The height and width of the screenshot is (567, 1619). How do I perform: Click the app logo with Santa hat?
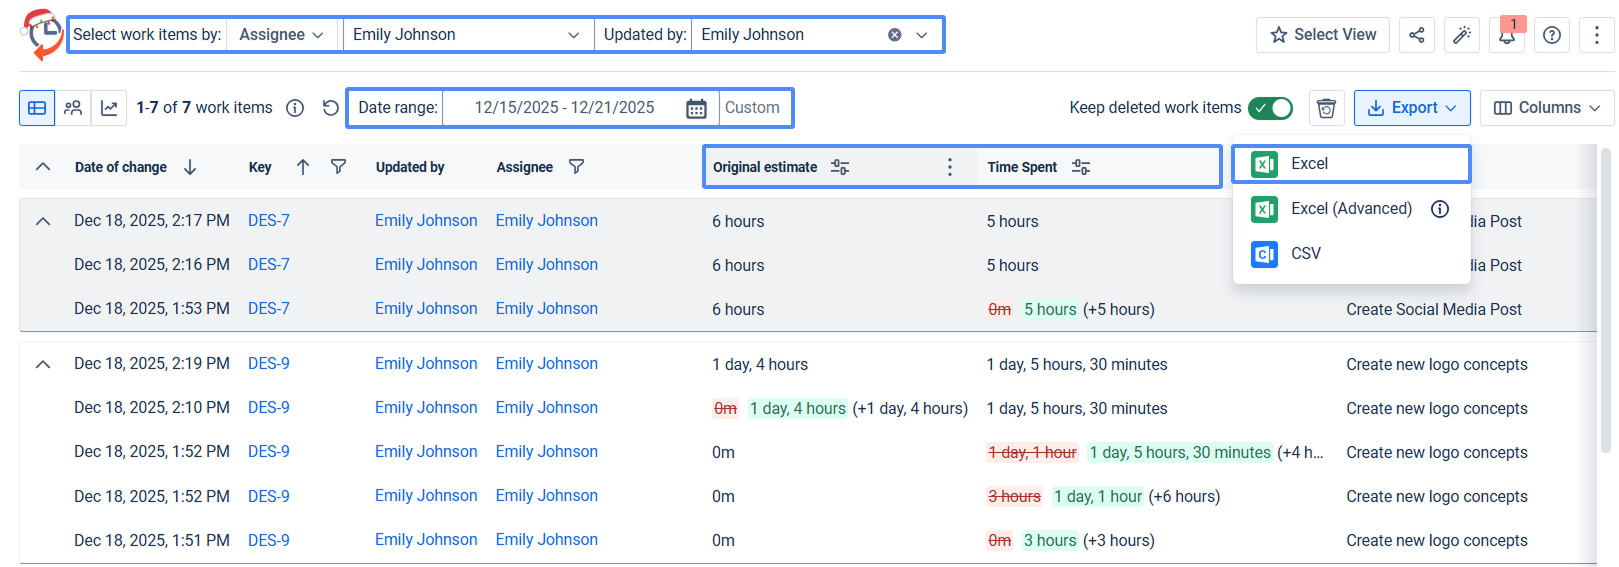pos(41,34)
